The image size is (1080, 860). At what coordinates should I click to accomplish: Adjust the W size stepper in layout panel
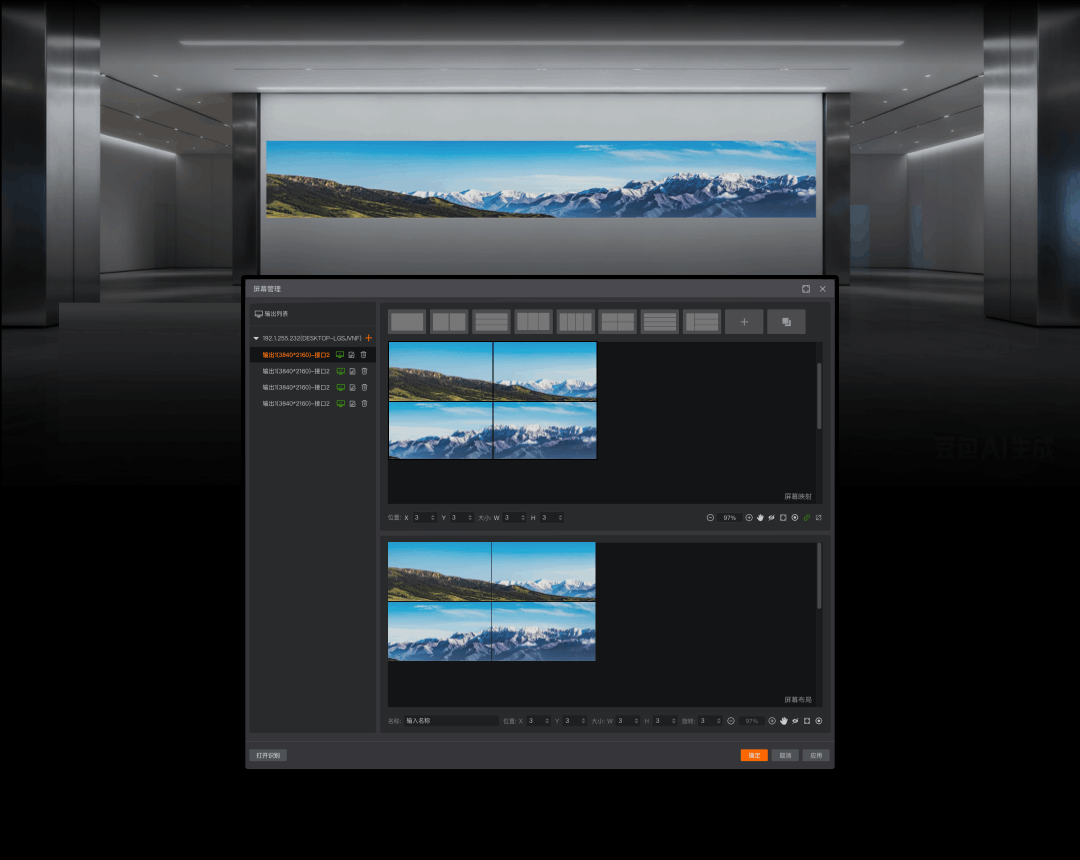pyautogui.click(x=636, y=721)
